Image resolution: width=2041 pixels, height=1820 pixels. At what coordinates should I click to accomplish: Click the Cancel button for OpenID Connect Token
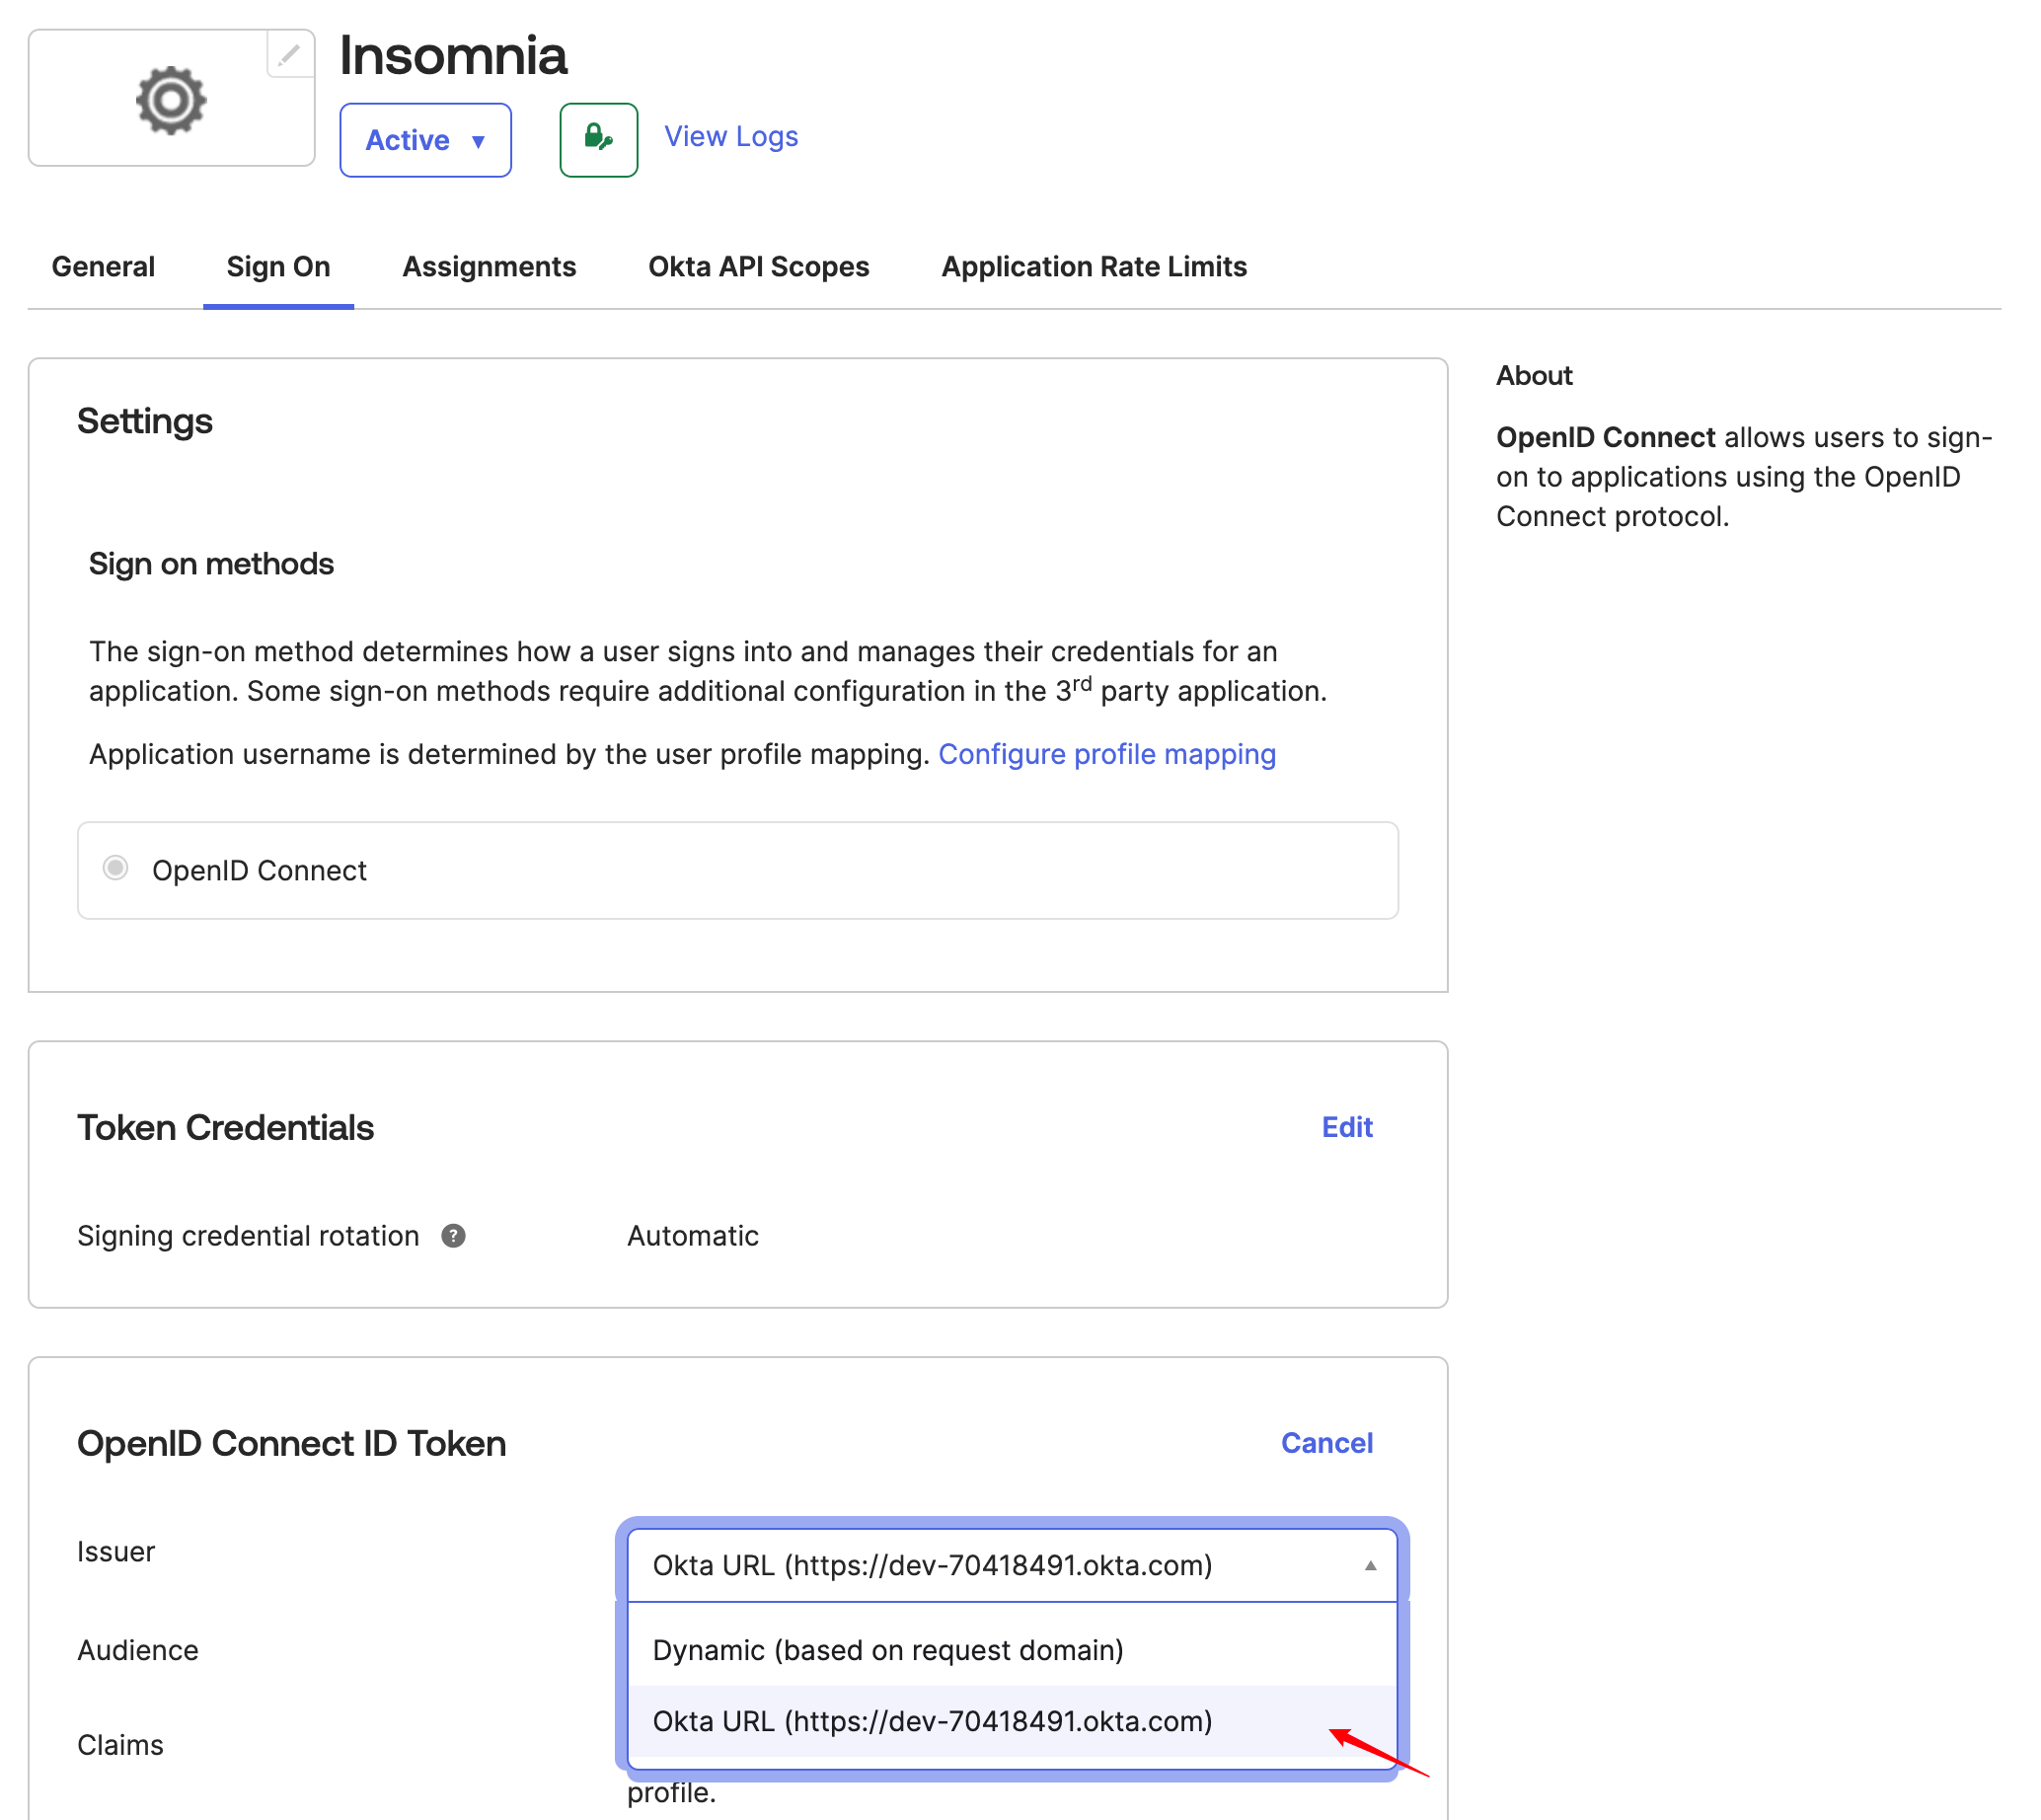1327,1442
